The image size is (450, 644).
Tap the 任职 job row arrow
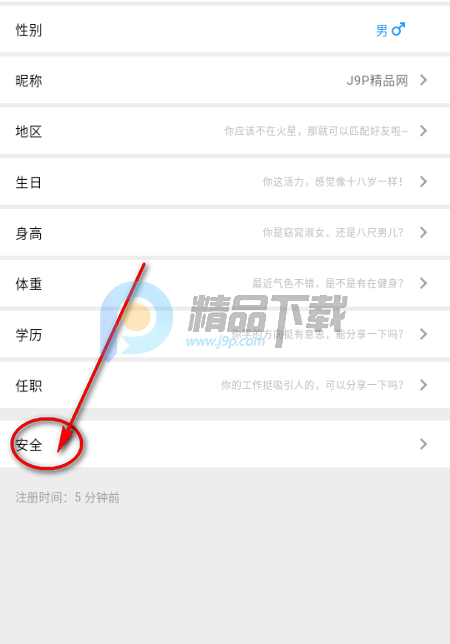(423, 385)
